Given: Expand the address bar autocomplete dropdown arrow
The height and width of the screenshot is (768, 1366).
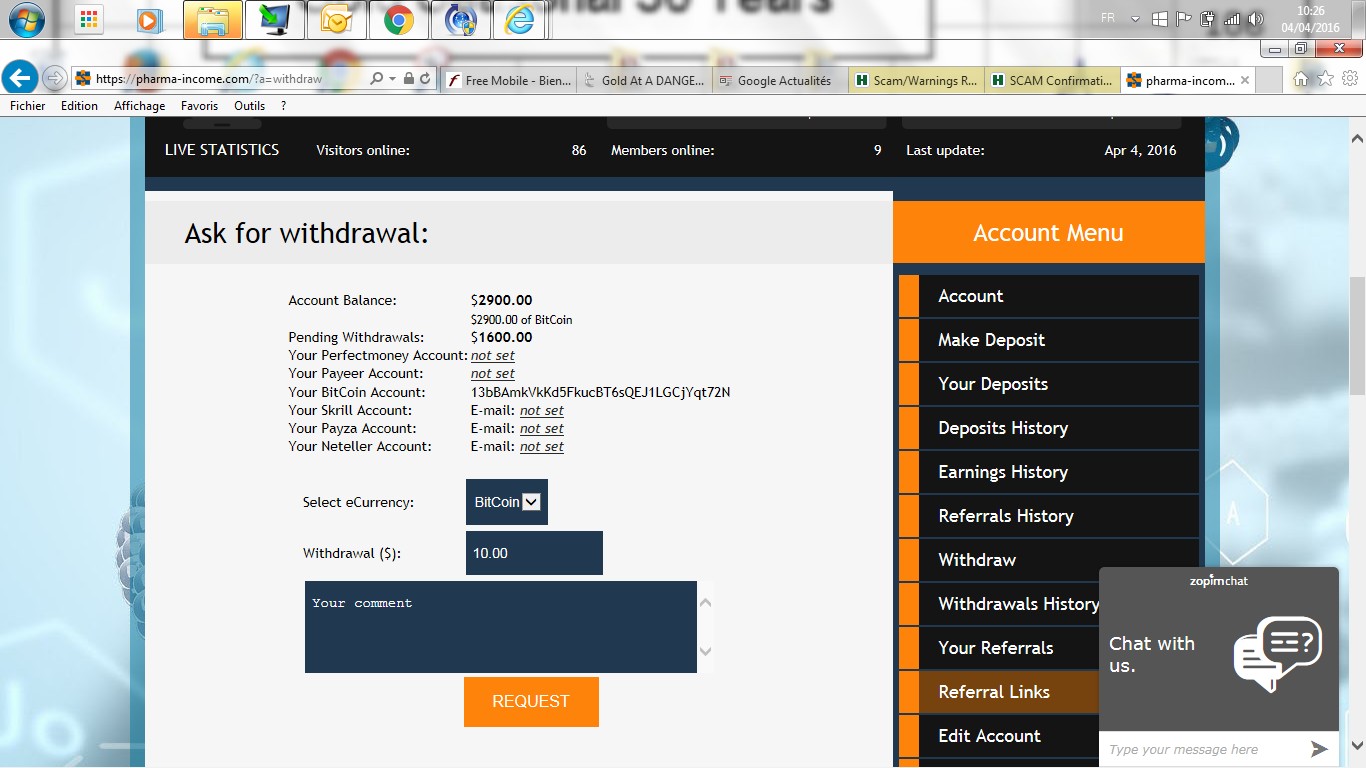Looking at the screenshot, I should pos(393,79).
